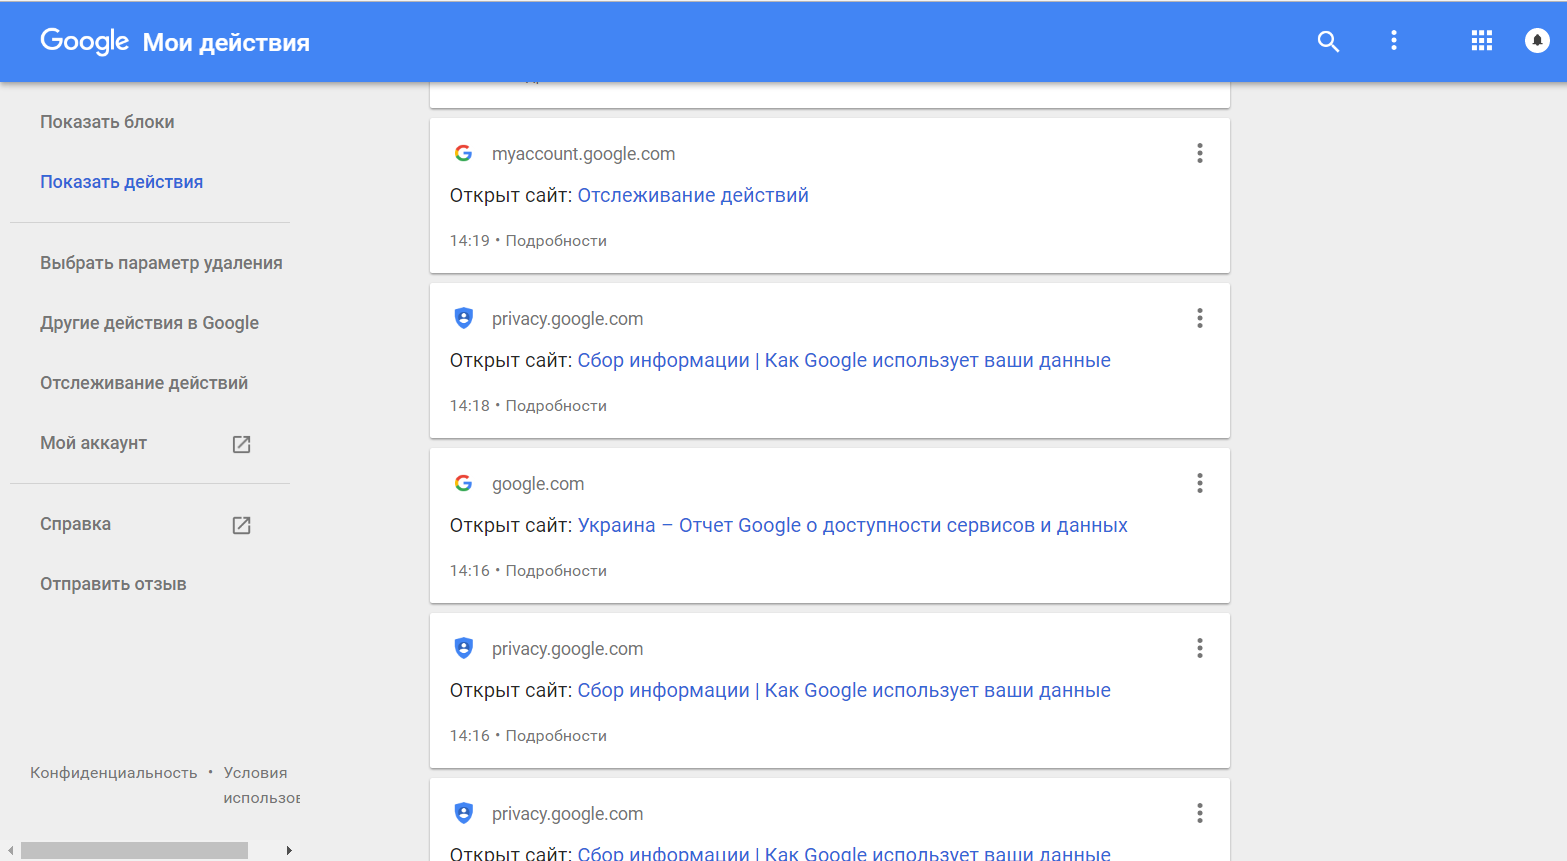Open the external link icon beside Мой аккаунт
The image size is (1567, 861).
click(x=242, y=444)
